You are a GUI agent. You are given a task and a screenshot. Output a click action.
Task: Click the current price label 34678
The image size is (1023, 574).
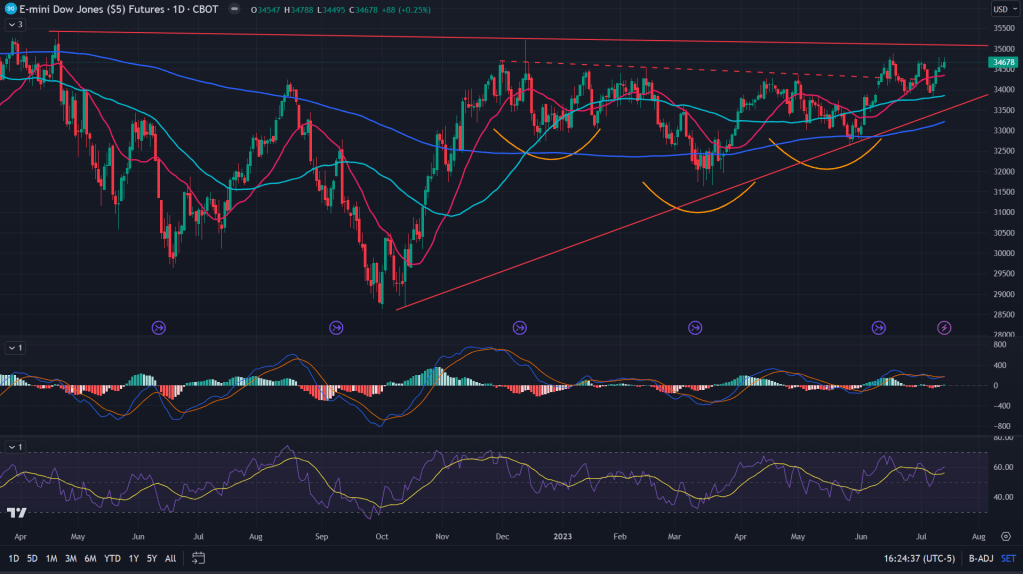pyautogui.click(x=1002, y=62)
